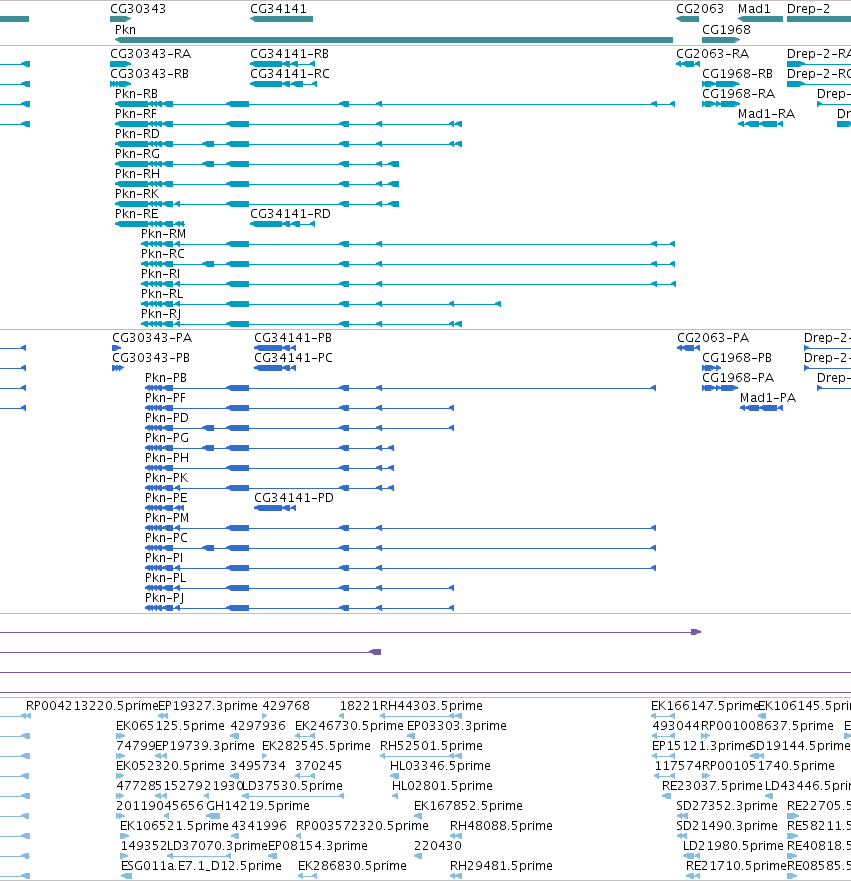This screenshot has width=851, height=881.
Task: Select protein CG34141-PD
Action: click(294, 498)
